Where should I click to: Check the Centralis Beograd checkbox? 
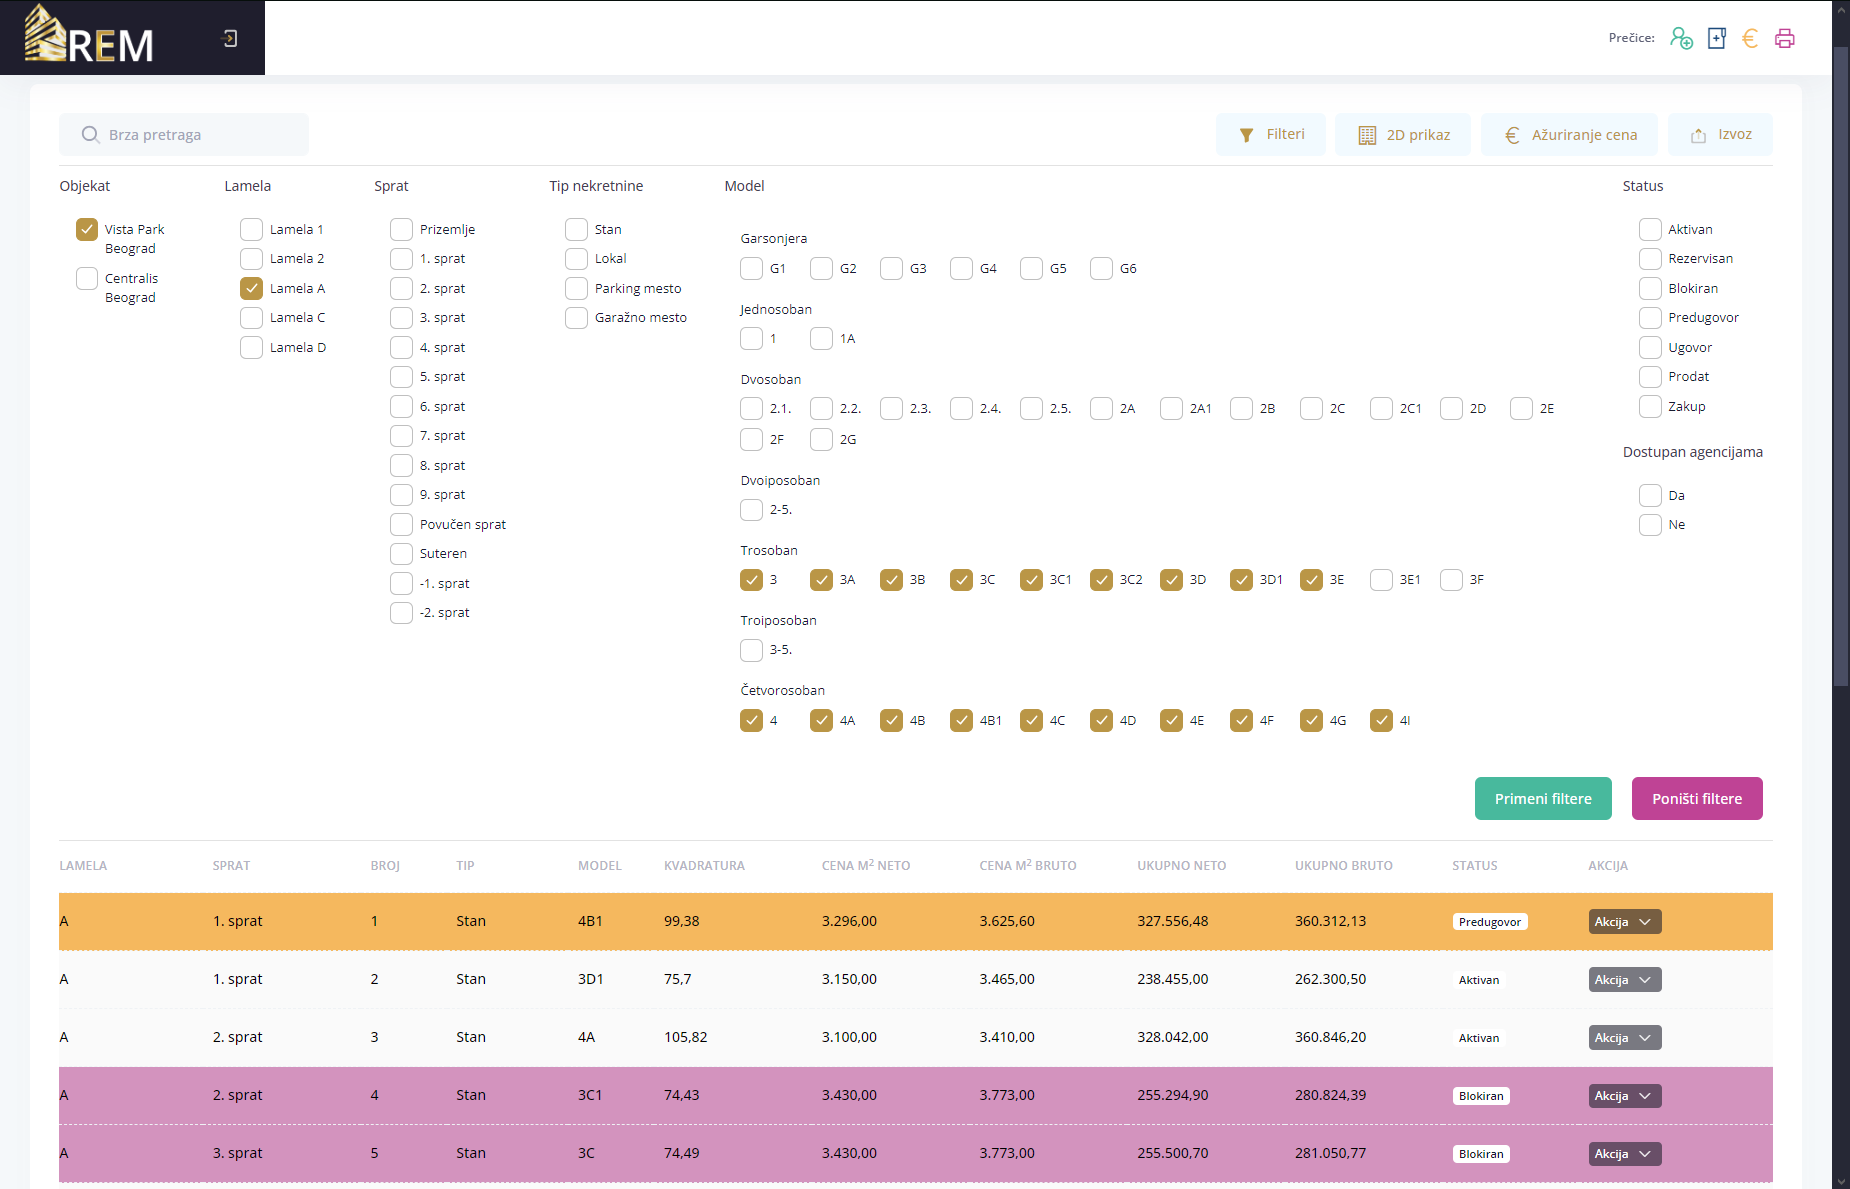point(87,278)
